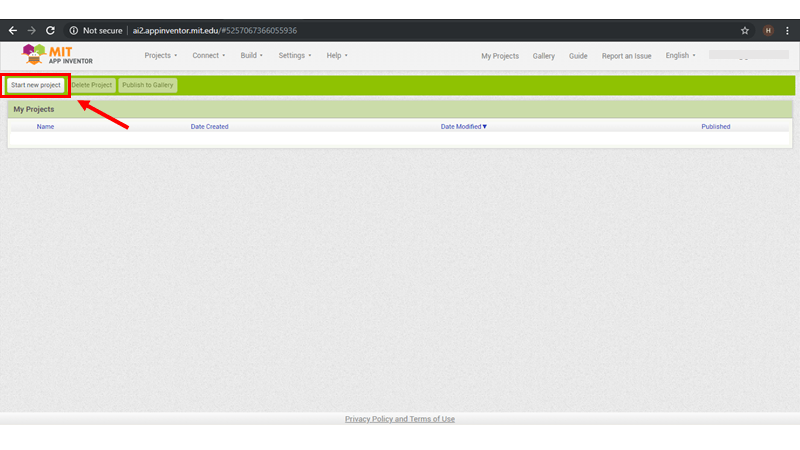The width and height of the screenshot is (800, 450).
Task: Click the browser forward arrow
Action: pyautogui.click(x=31, y=31)
